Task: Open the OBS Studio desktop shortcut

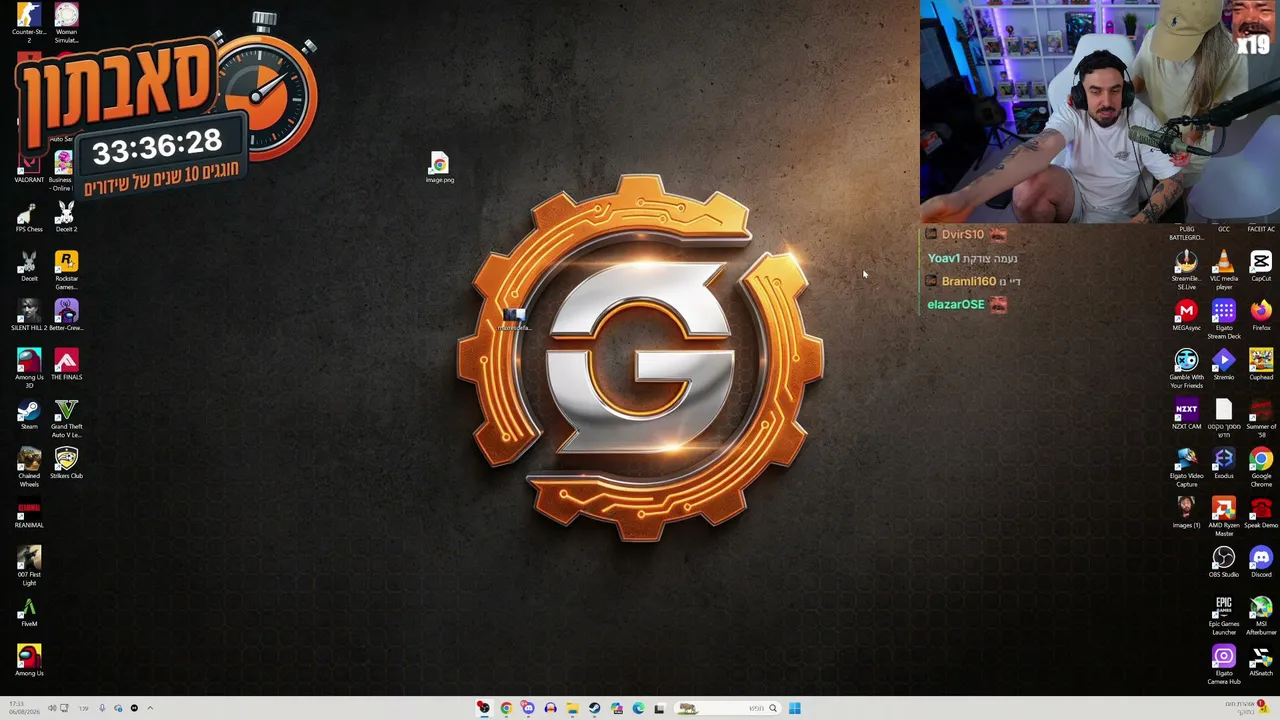Action: point(1224,561)
